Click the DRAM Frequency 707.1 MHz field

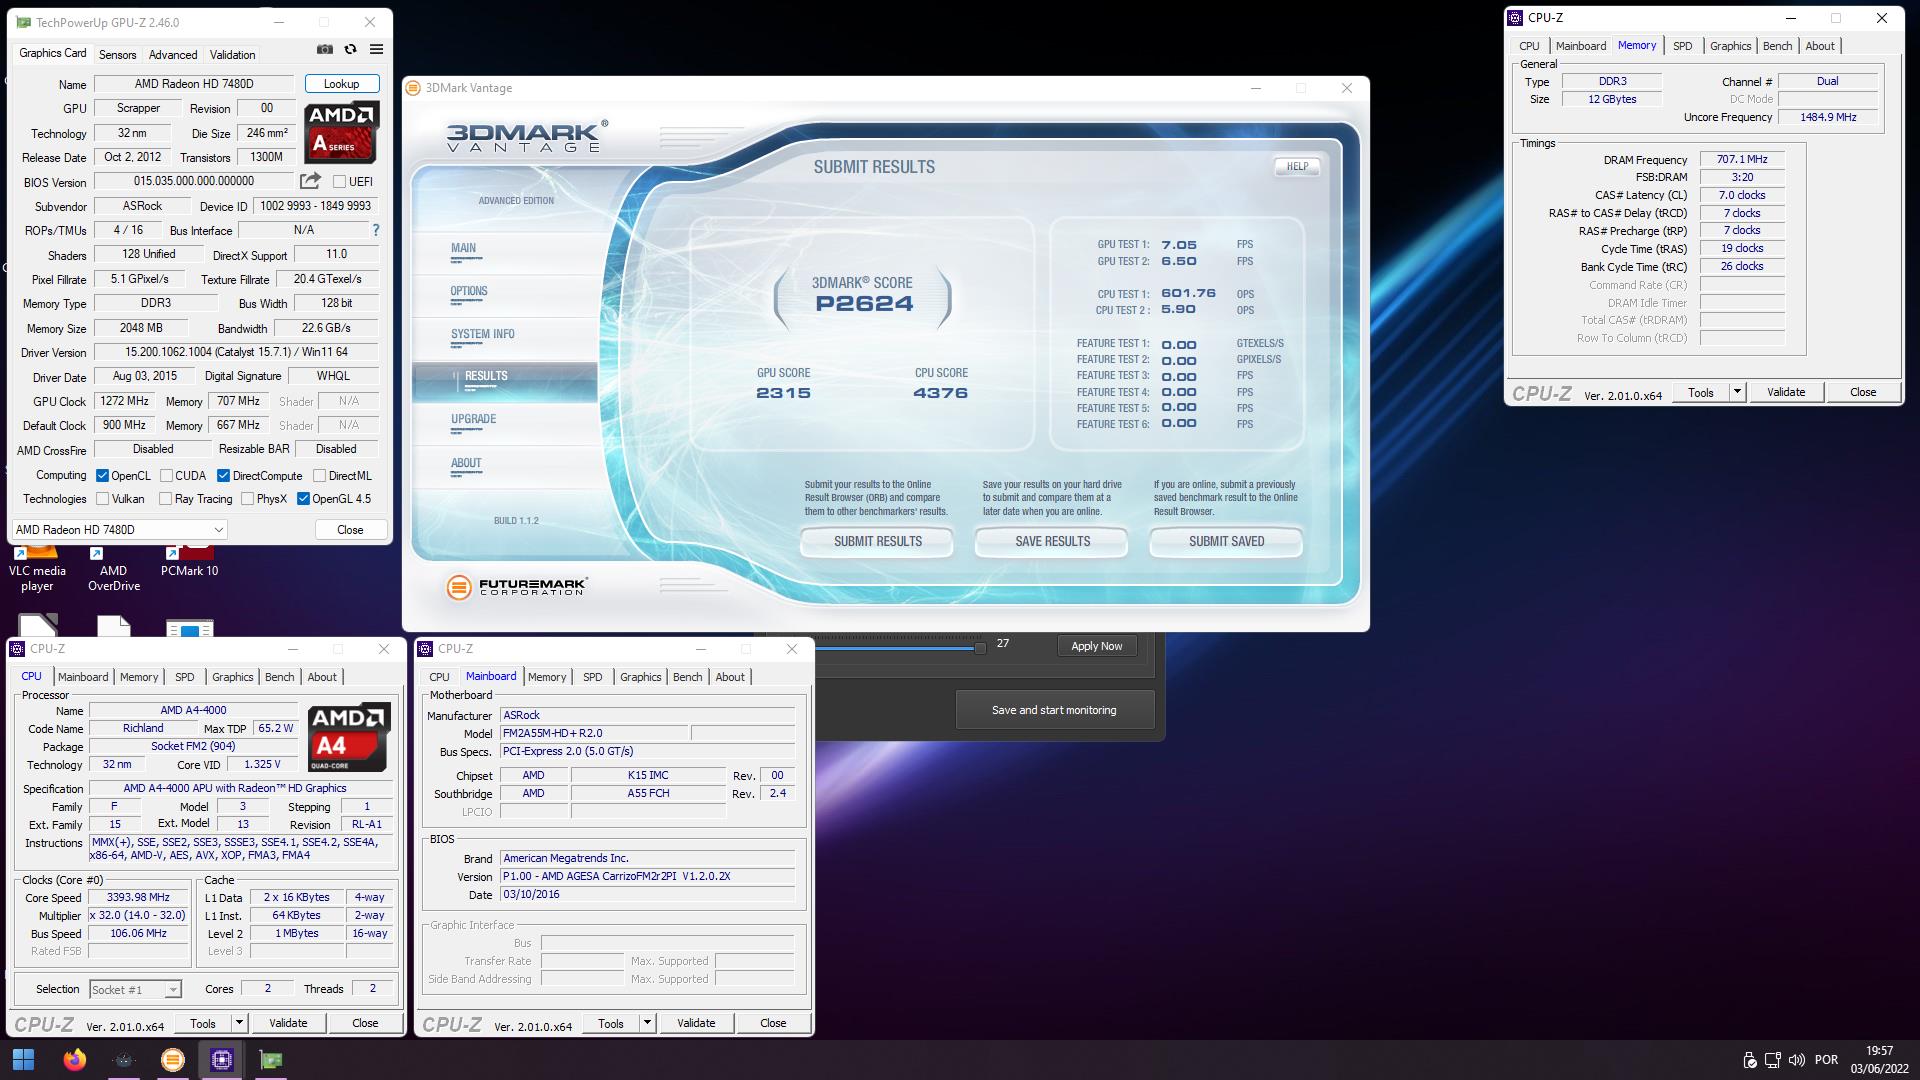click(x=1741, y=159)
